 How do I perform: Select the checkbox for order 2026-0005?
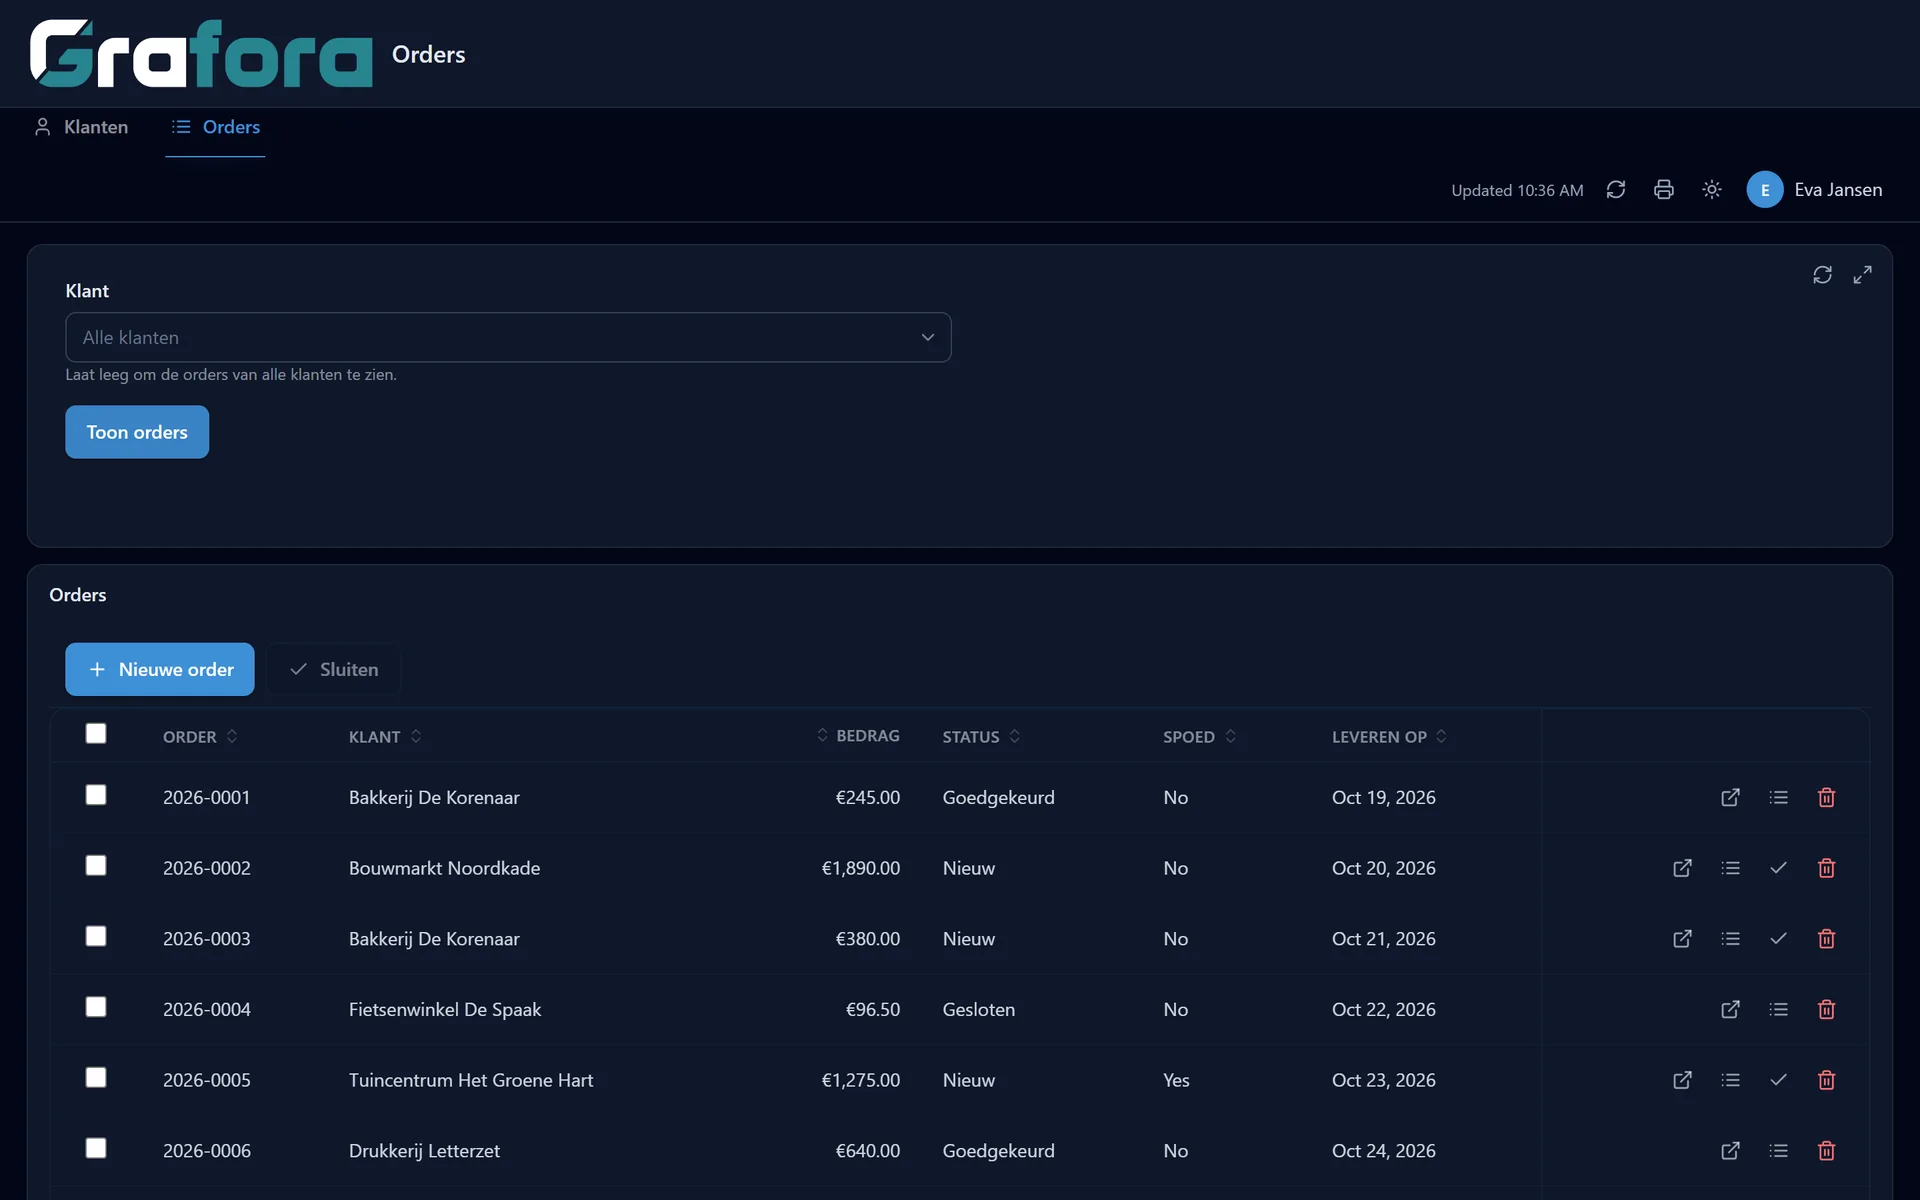(x=96, y=1077)
